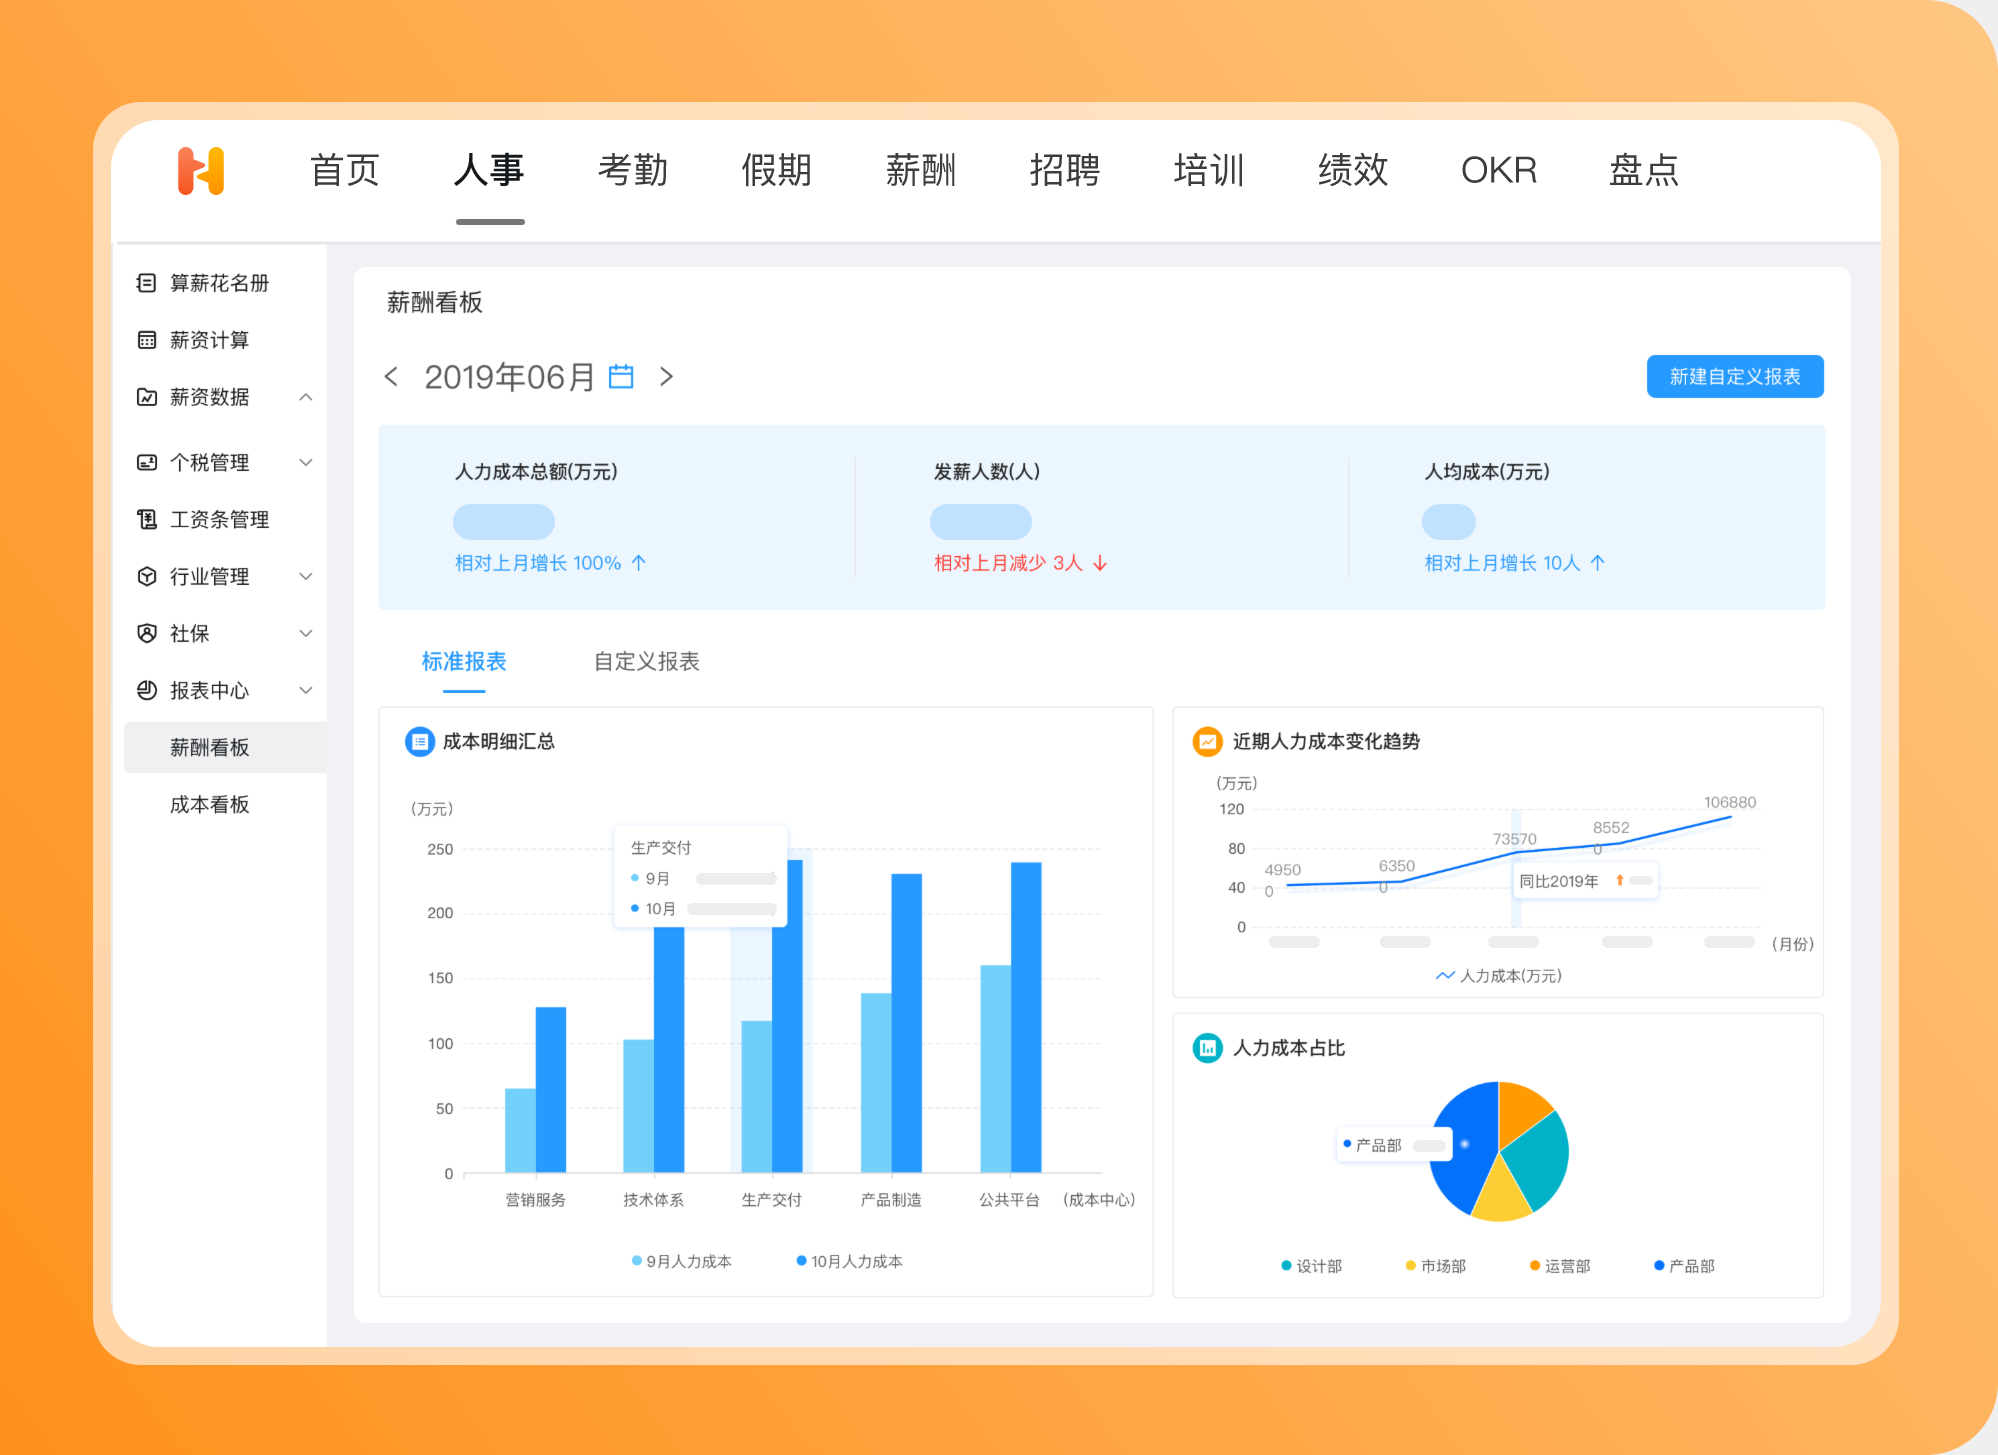Expand the 社保 sidebar menu

(306, 633)
